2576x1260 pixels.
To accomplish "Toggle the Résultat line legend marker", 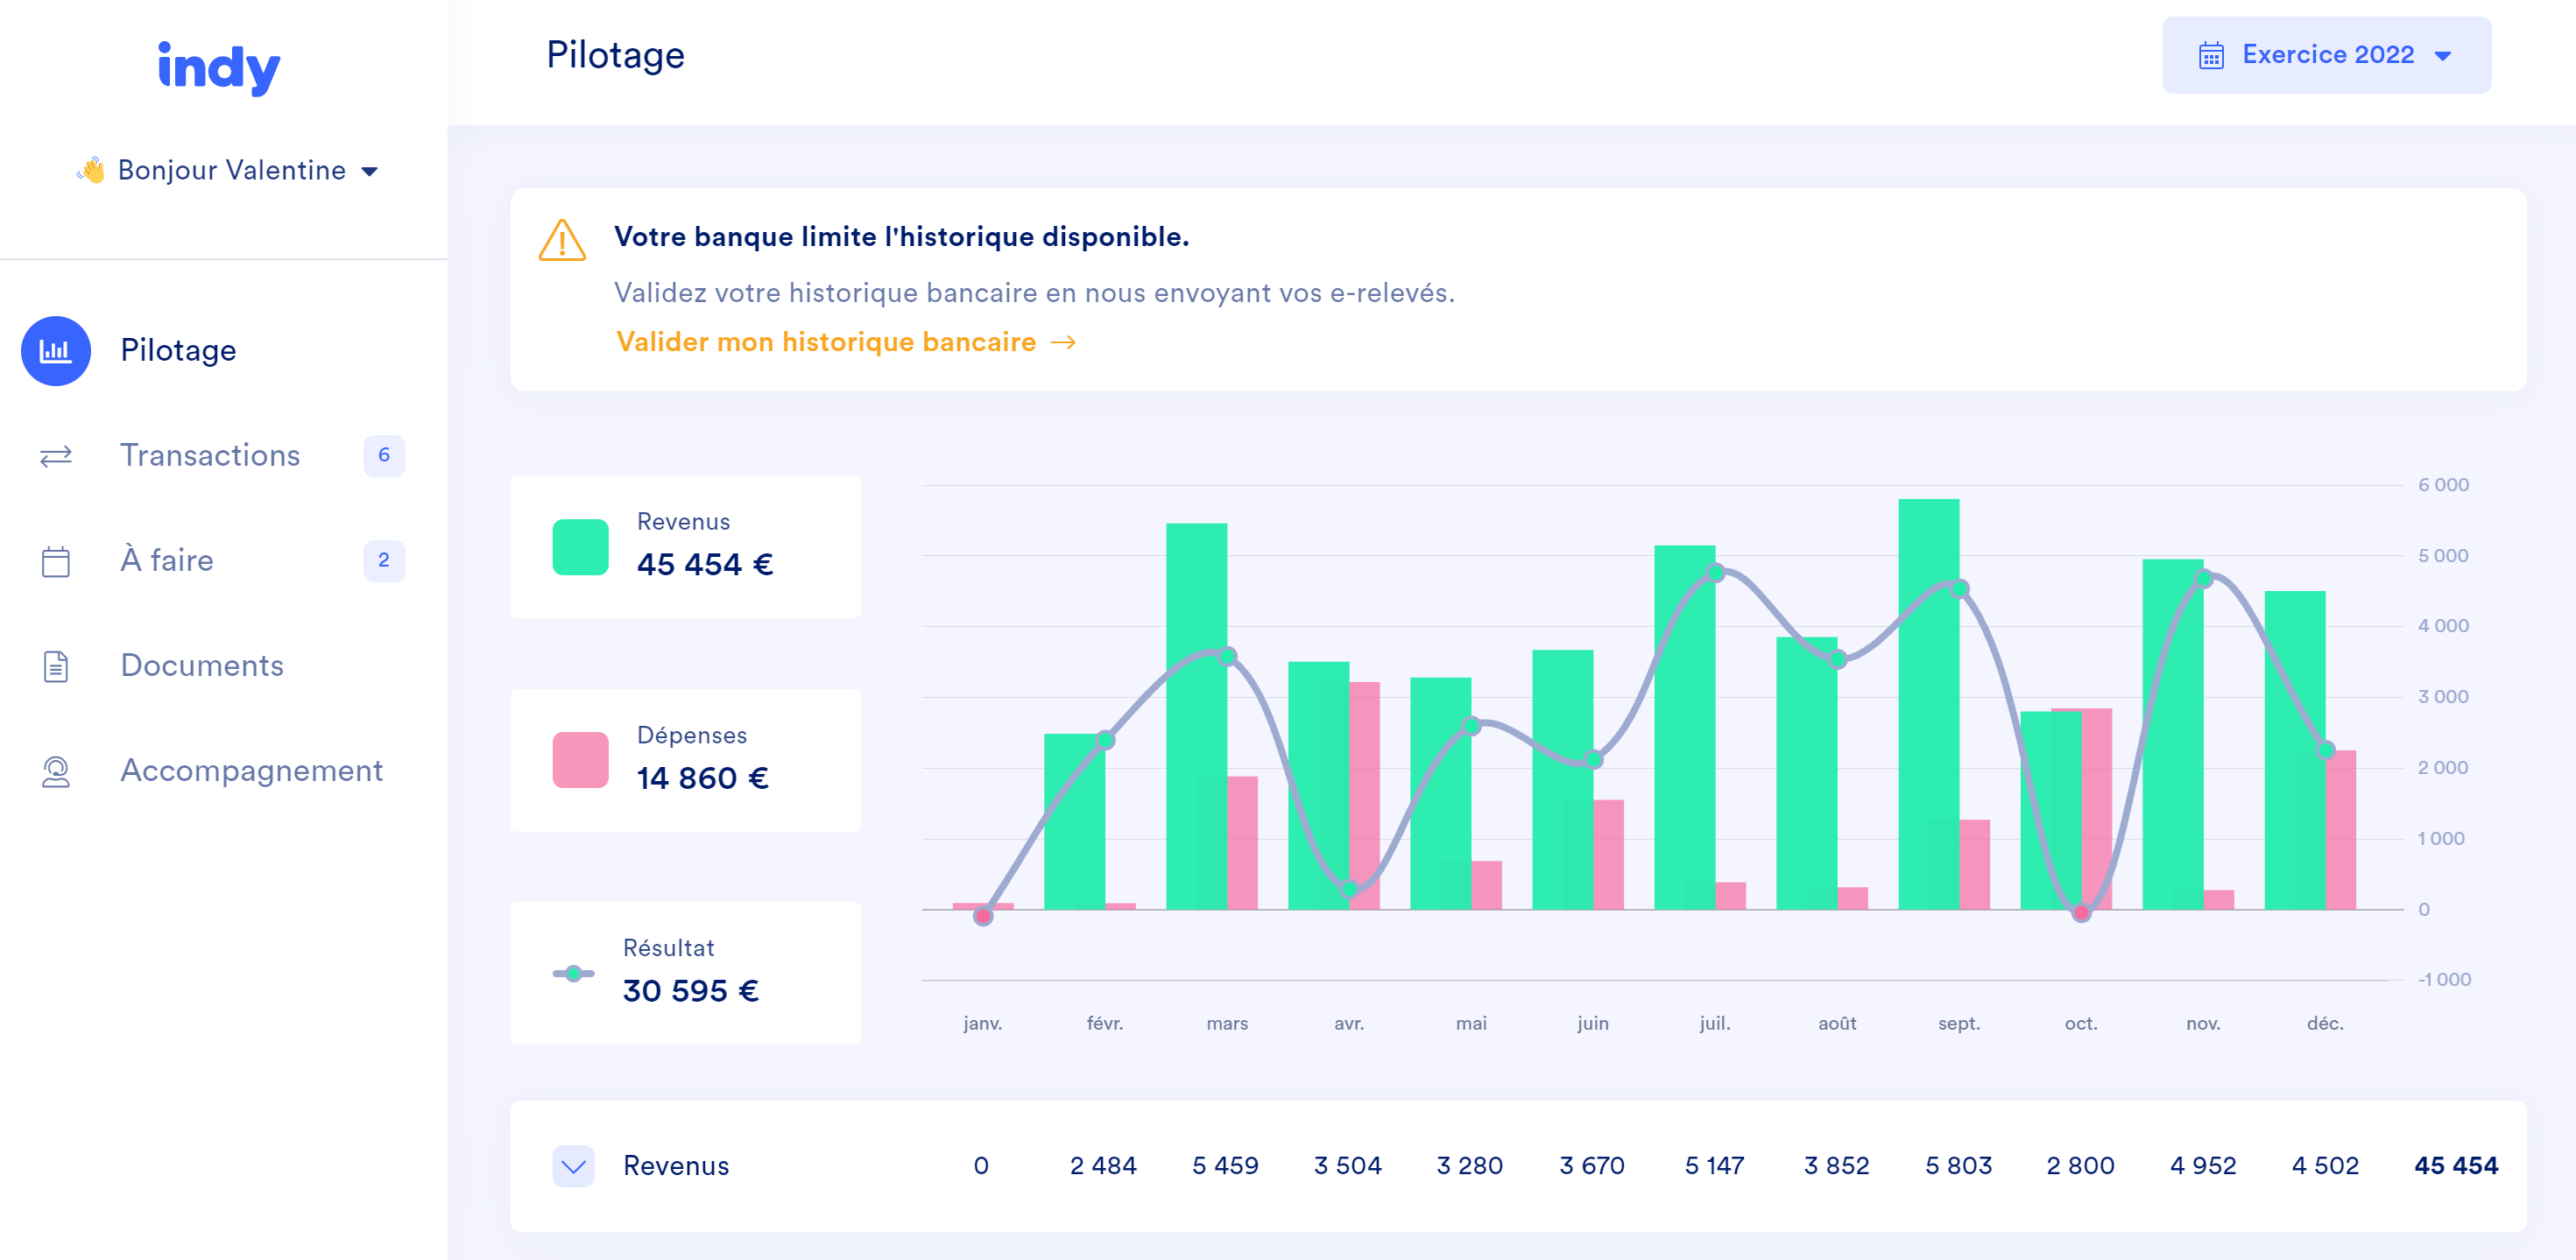I will pyautogui.click(x=573, y=973).
